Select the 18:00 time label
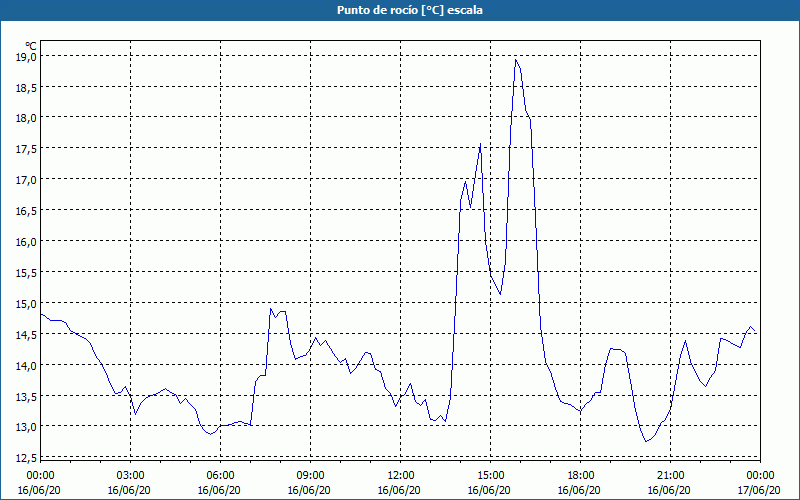The height and width of the screenshot is (500, 800). click(580, 476)
